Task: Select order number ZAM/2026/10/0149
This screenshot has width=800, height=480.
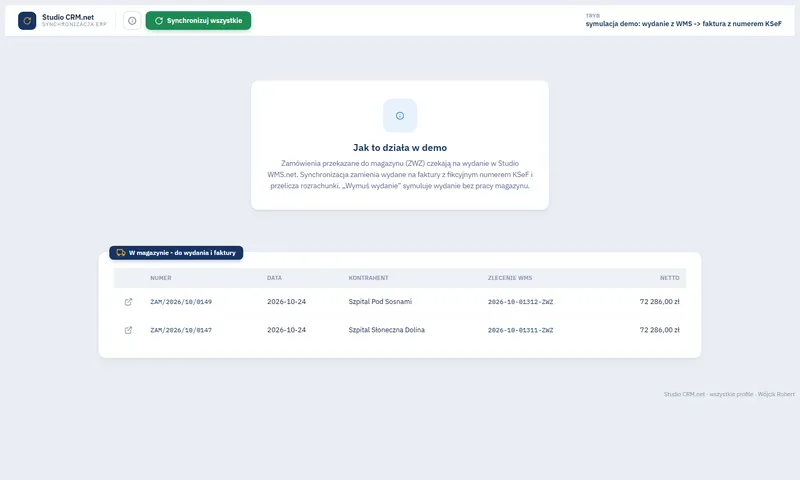Action: pyautogui.click(x=181, y=302)
